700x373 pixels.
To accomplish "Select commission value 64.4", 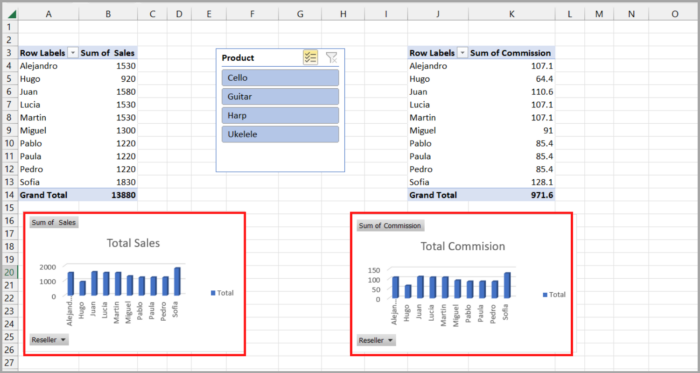I will tap(512, 79).
